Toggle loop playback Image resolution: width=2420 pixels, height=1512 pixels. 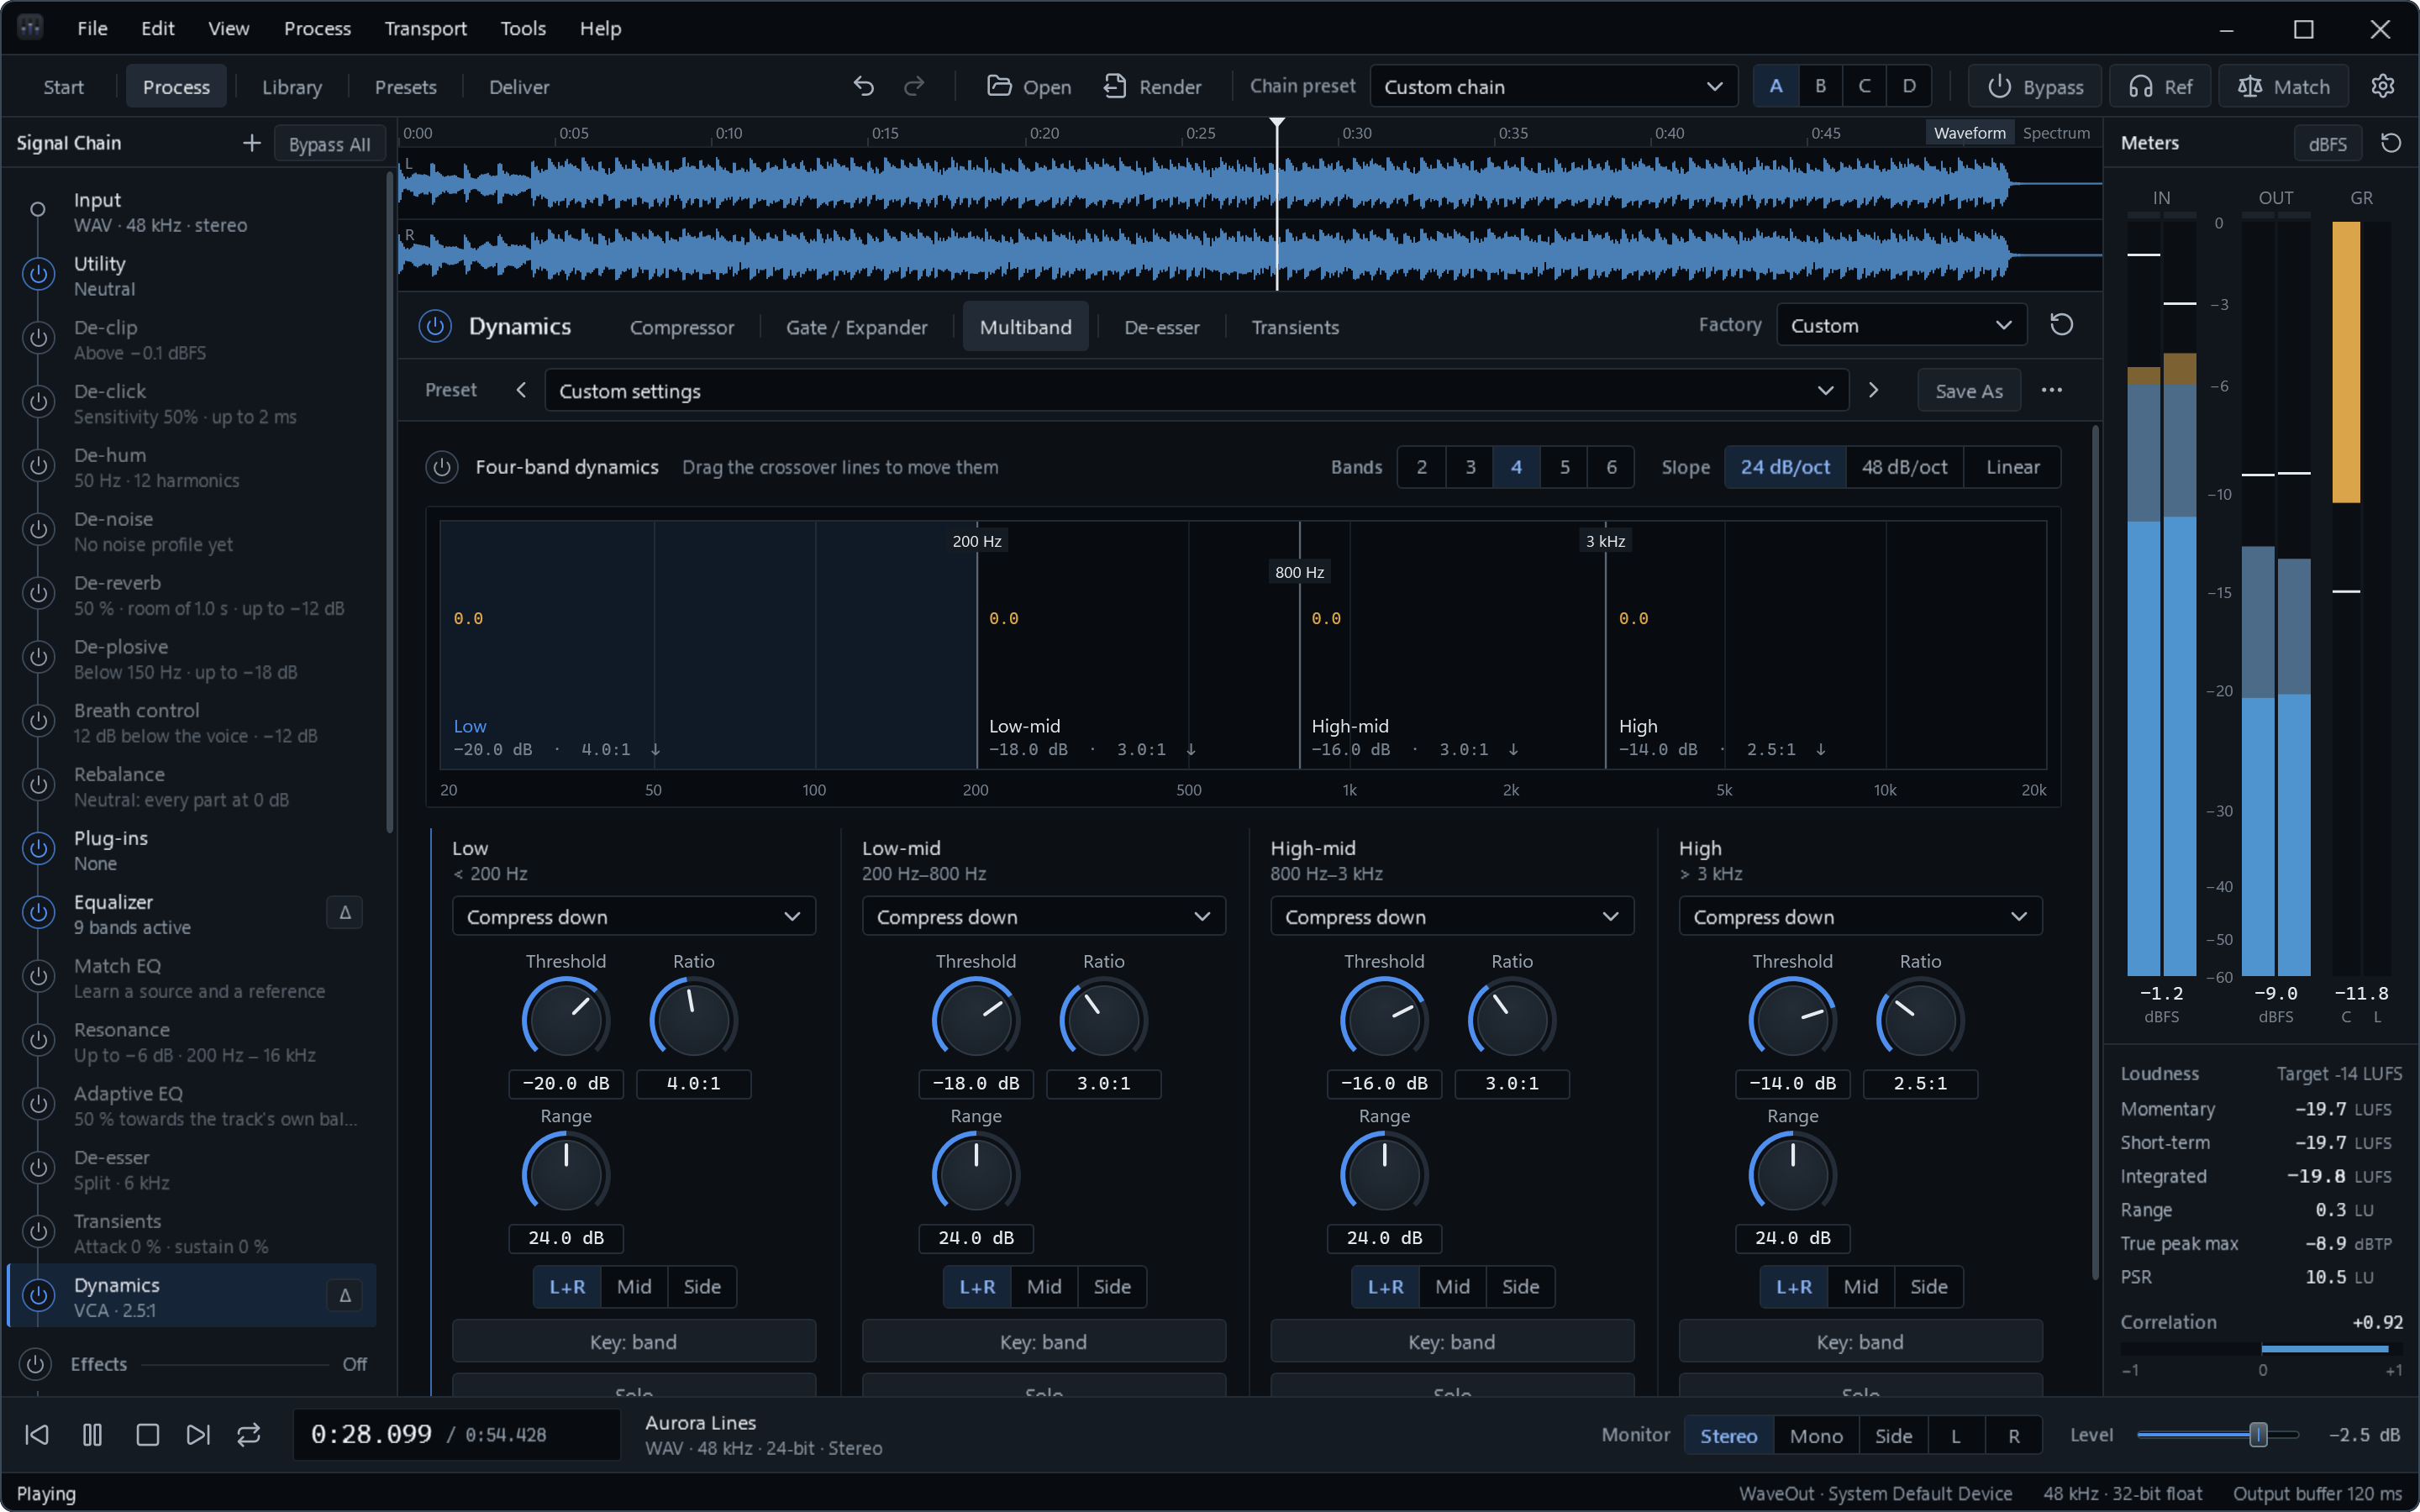click(x=249, y=1435)
